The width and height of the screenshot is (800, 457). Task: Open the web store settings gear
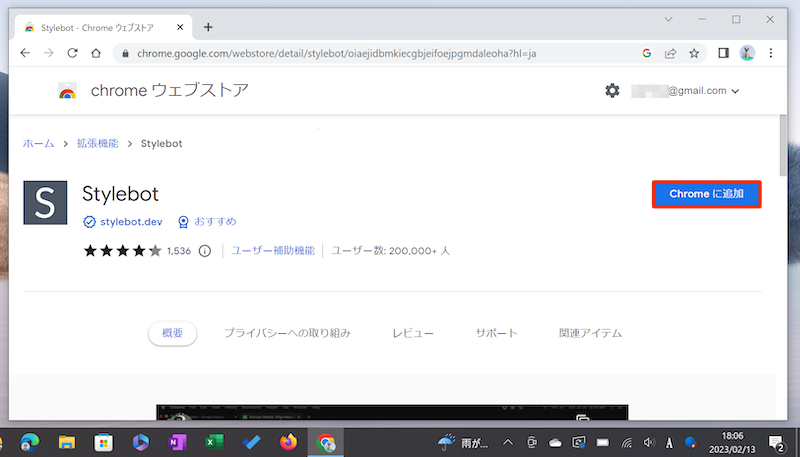(612, 91)
